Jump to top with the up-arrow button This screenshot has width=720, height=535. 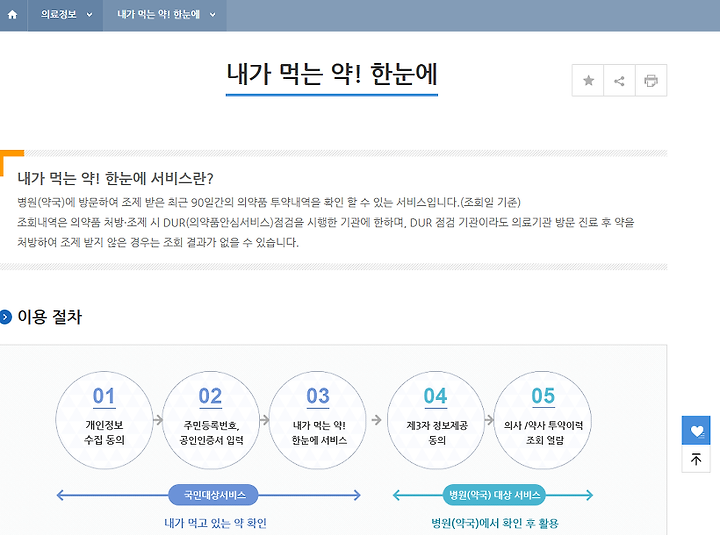pos(696,459)
